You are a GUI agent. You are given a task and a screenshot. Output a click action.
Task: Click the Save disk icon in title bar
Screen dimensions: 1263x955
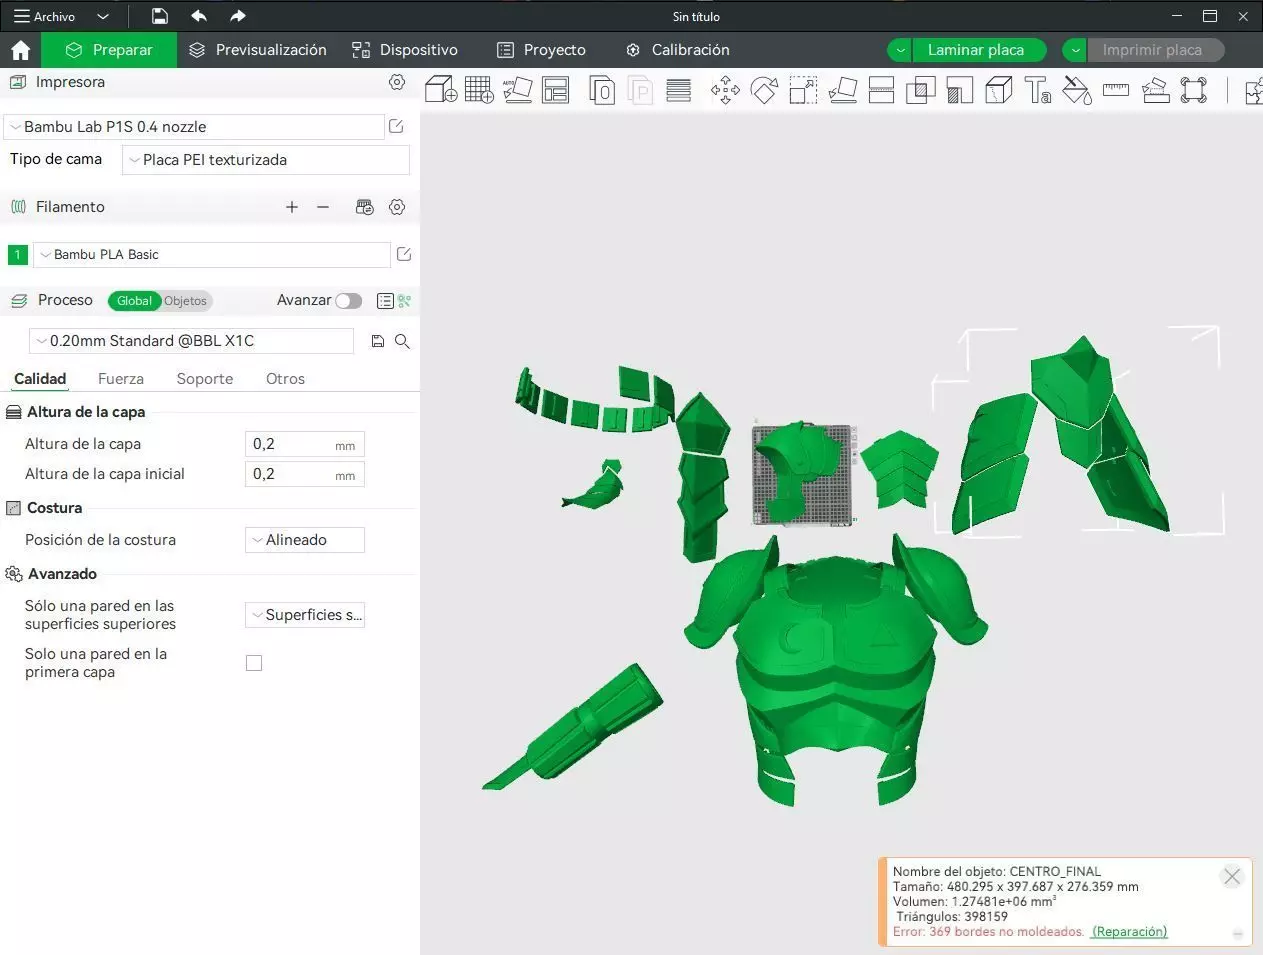(160, 16)
